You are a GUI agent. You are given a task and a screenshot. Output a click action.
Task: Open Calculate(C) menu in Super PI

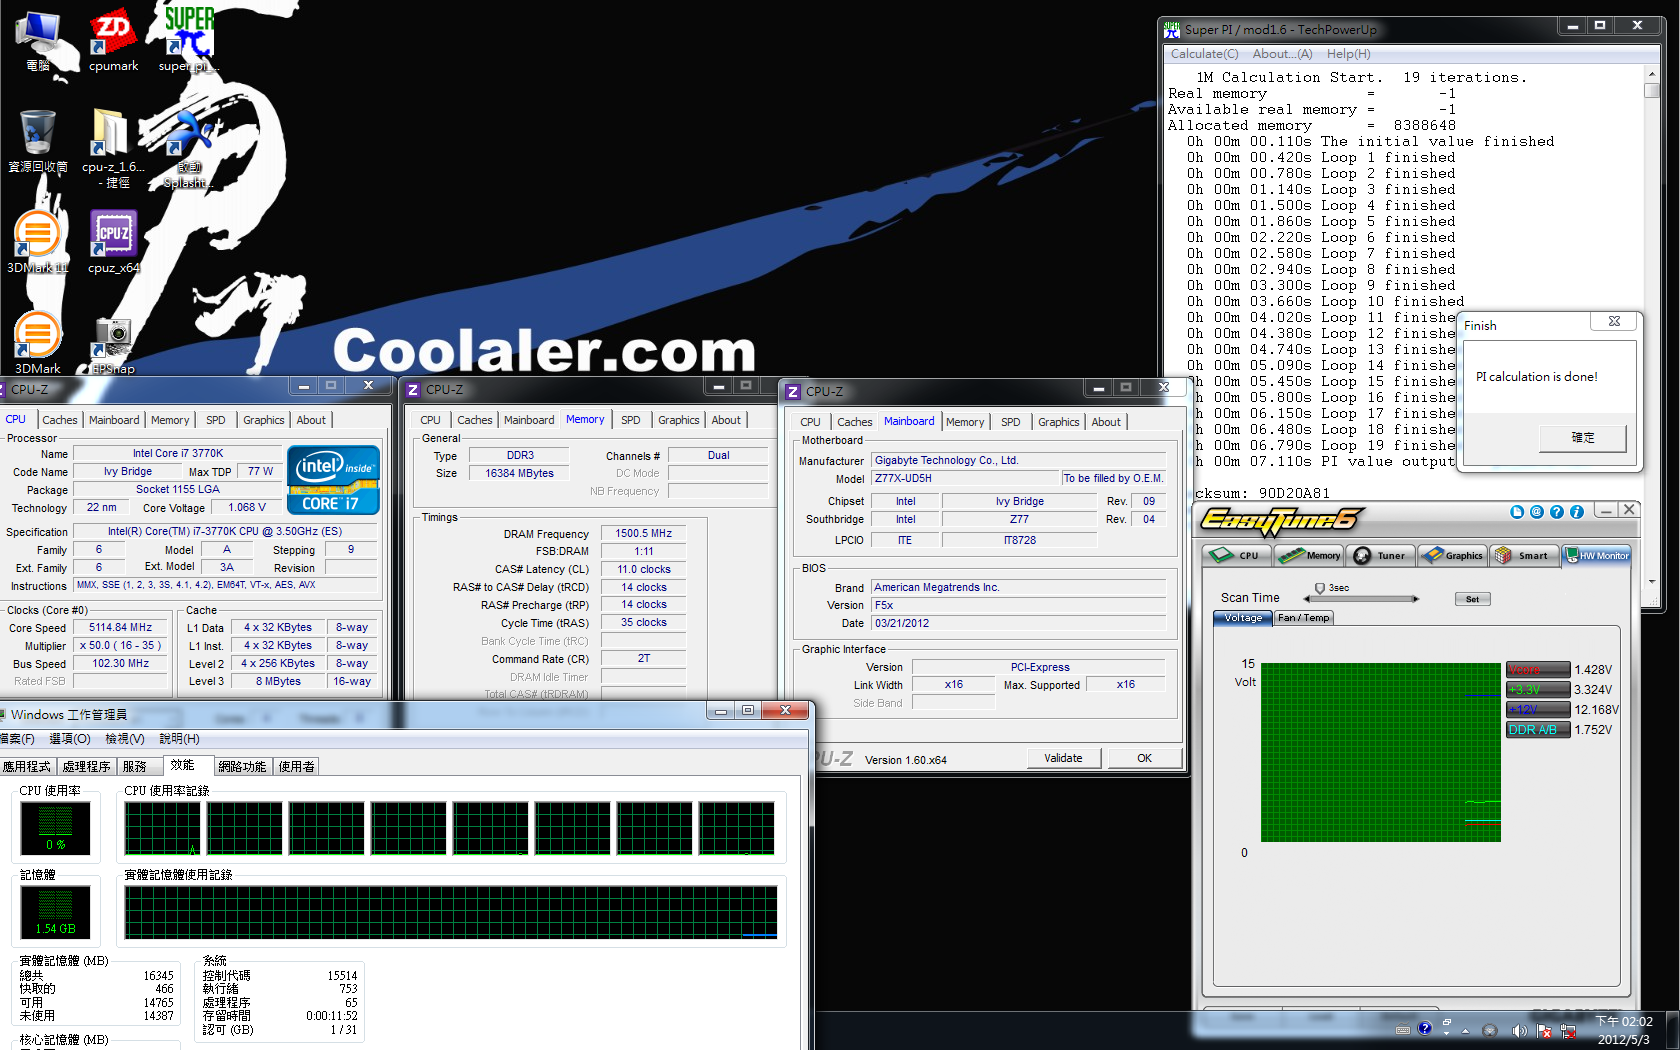point(1204,54)
